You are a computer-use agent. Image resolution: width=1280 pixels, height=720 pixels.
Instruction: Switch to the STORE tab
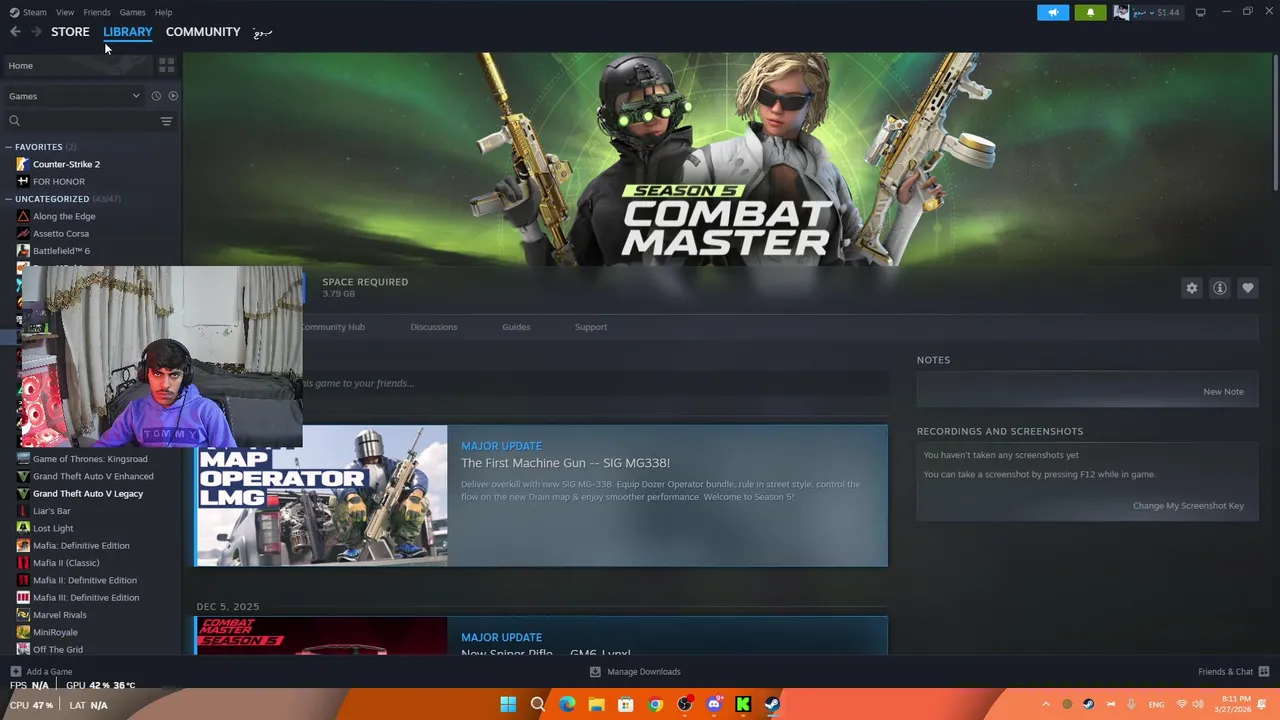coord(70,32)
